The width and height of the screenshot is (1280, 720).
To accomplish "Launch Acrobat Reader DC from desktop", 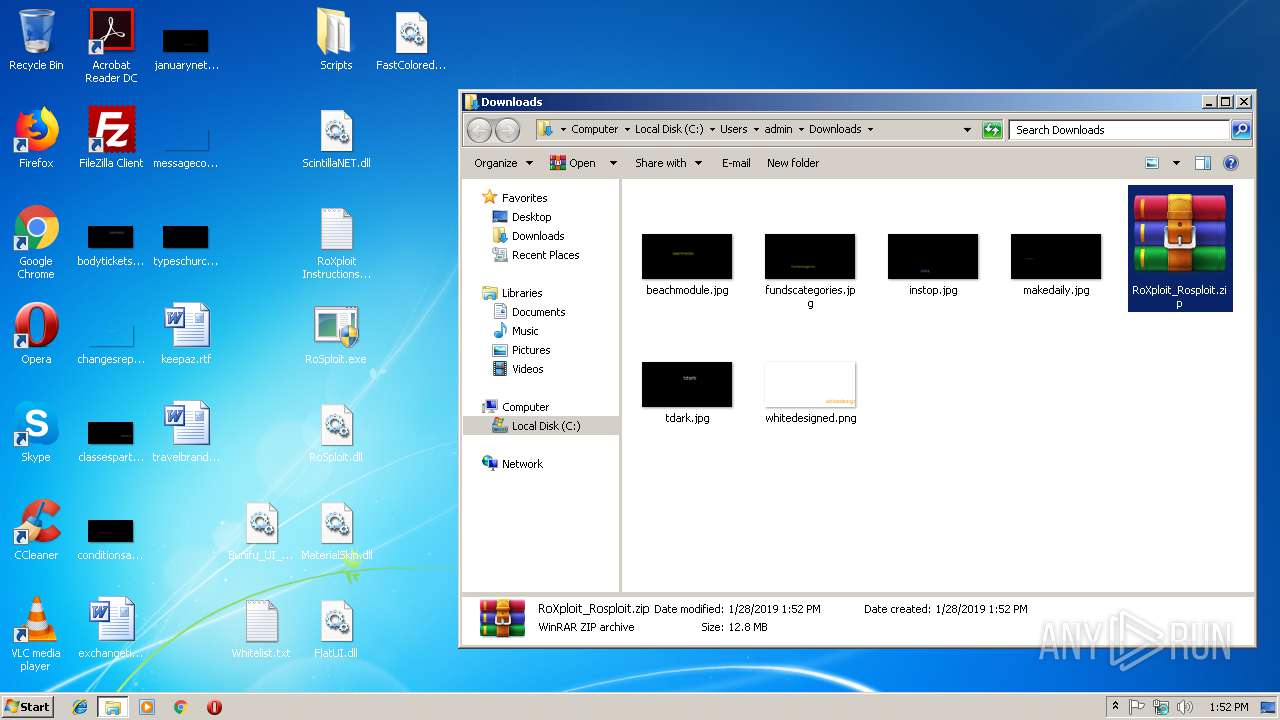I will tap(111, 46).
